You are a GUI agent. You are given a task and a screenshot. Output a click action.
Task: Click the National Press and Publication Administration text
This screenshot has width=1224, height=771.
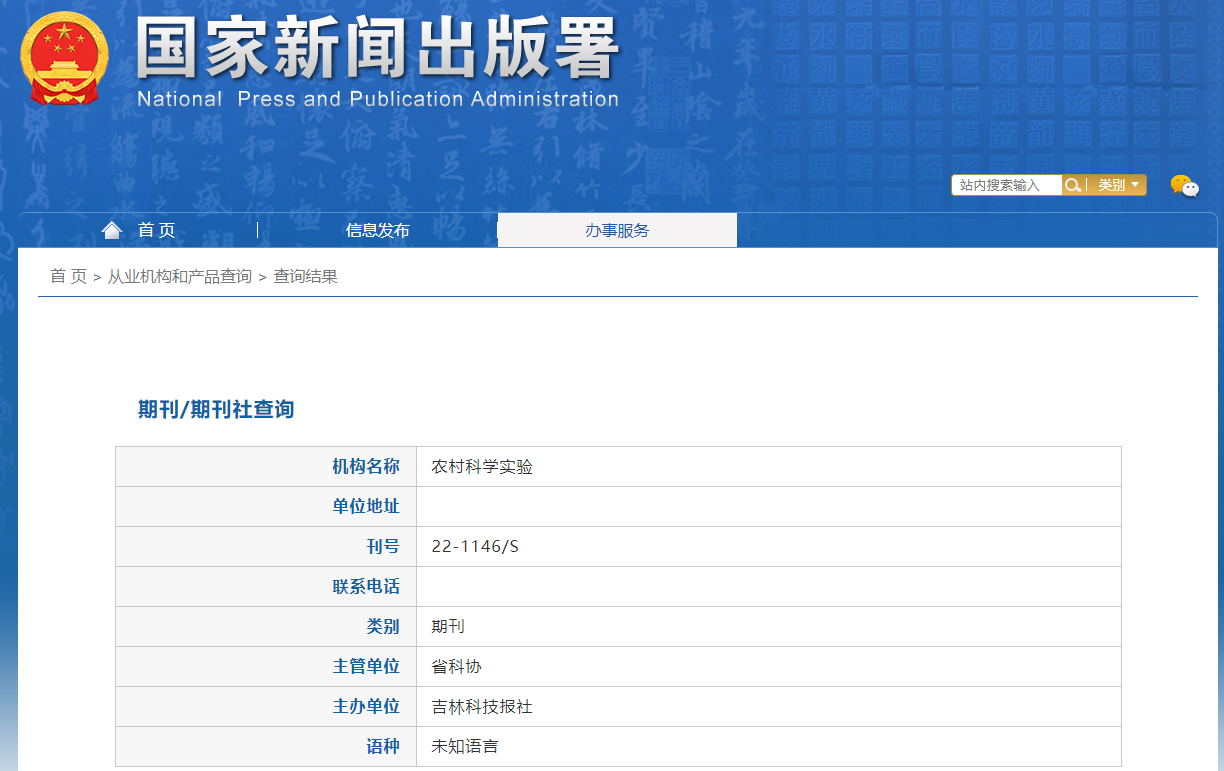click(x=377, y=99)
